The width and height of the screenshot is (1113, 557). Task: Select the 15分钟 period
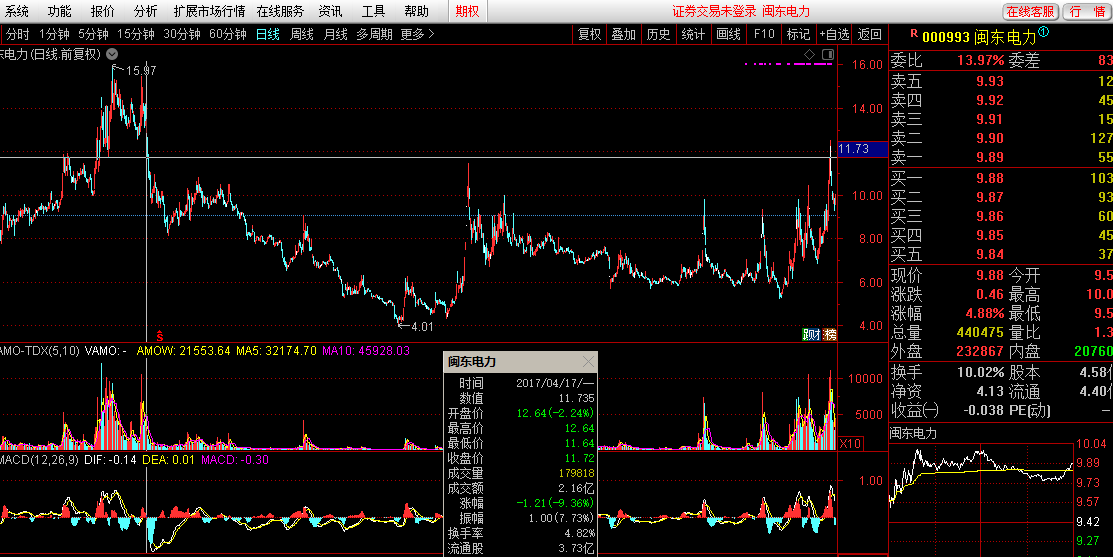tap(136, 34)
